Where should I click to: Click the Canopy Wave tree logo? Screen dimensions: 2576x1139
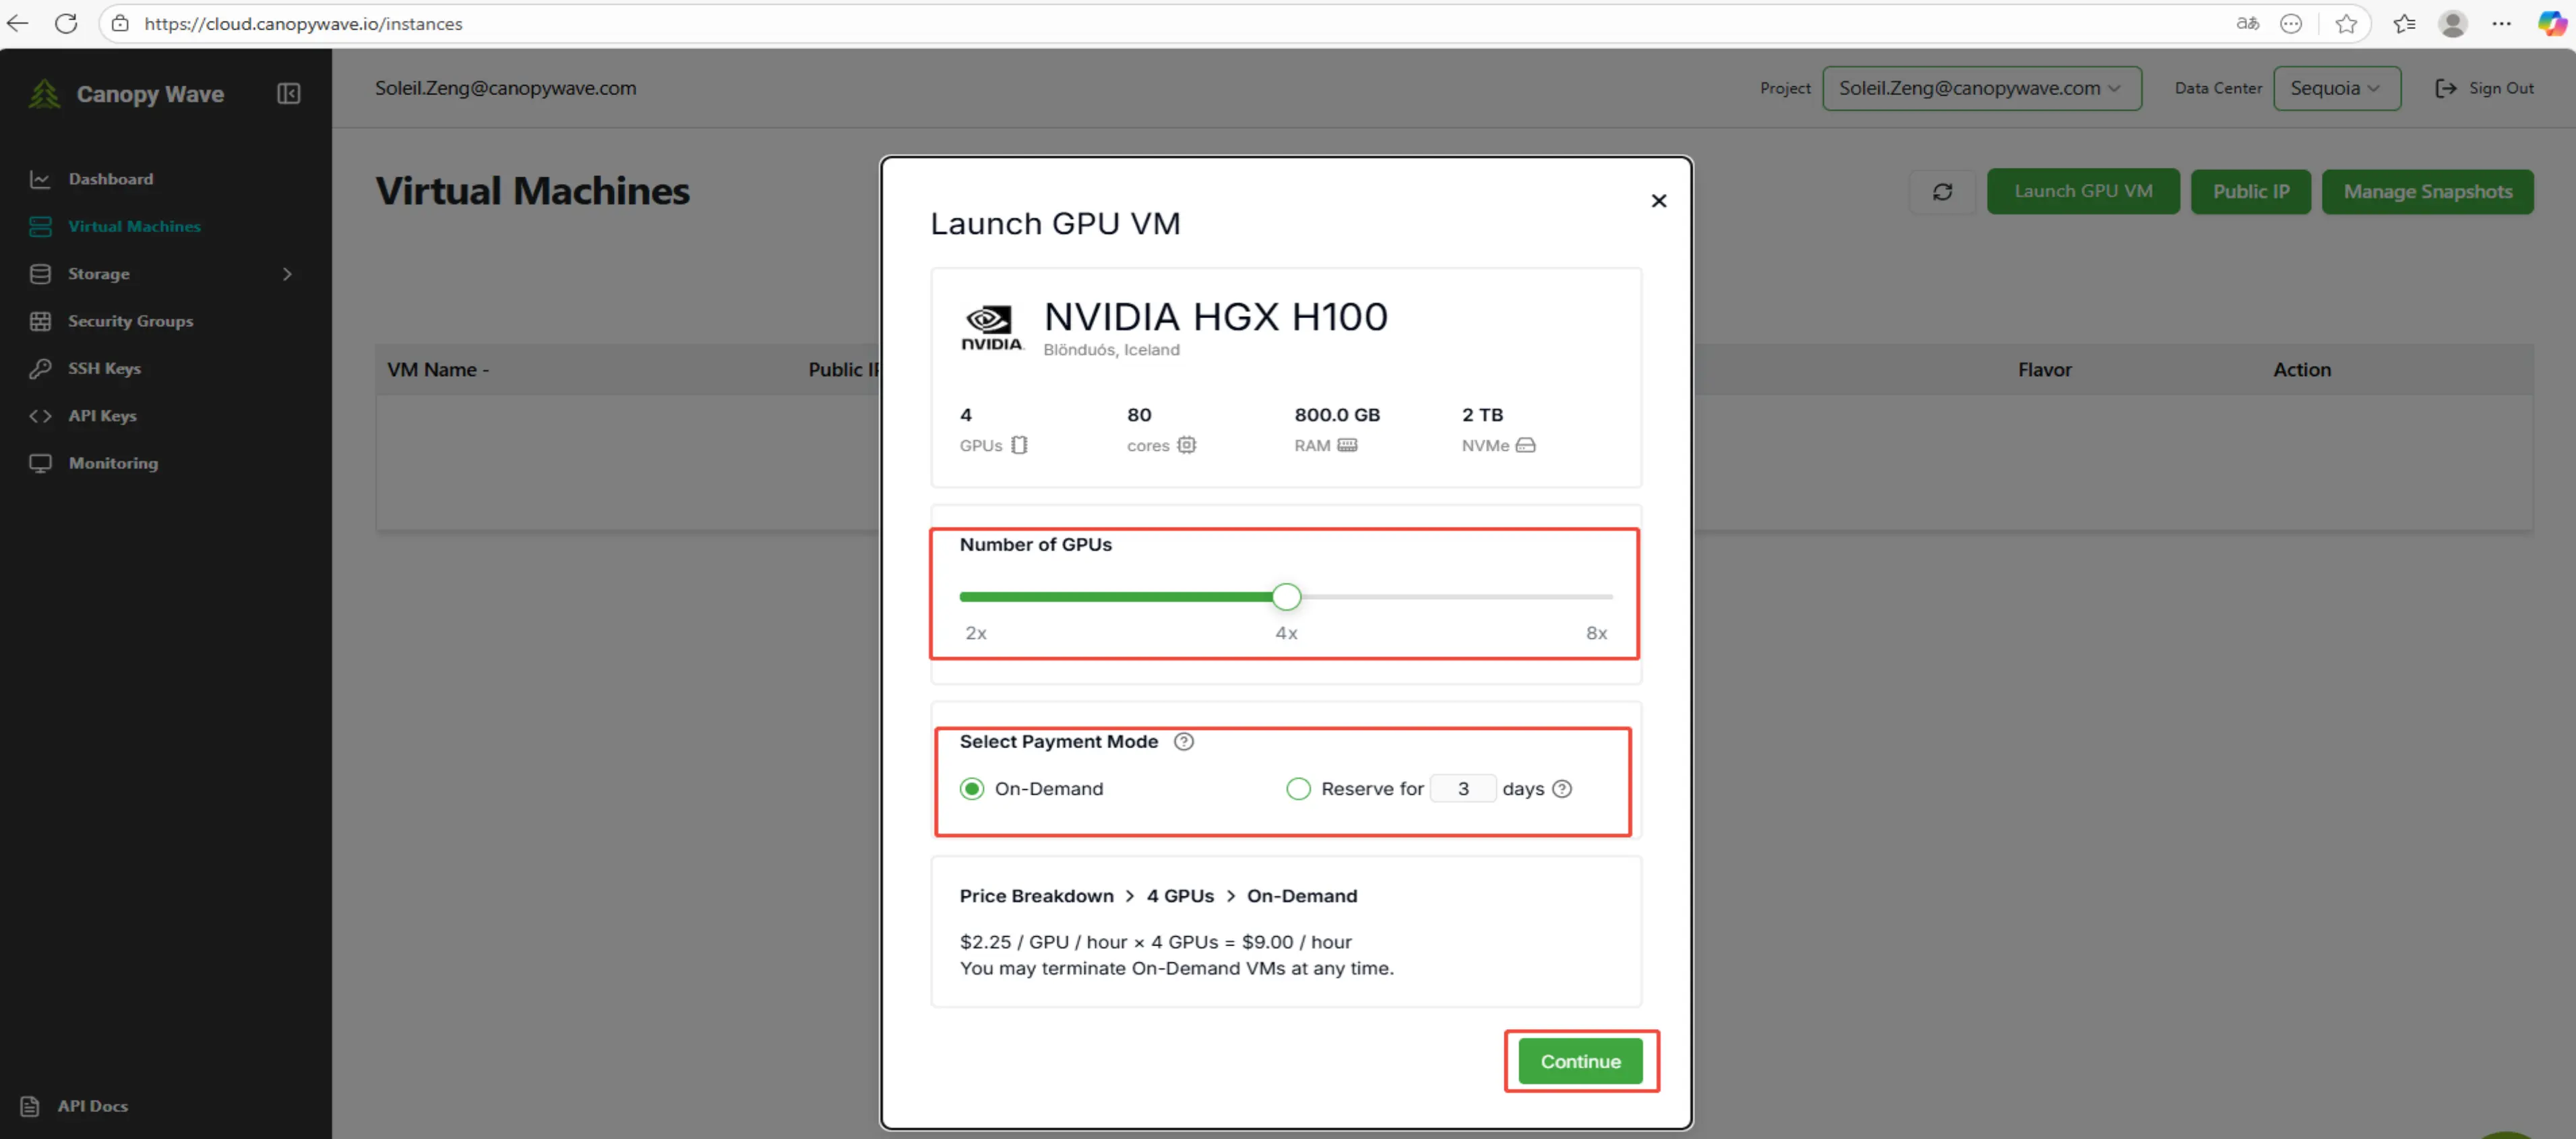[44, 94]
